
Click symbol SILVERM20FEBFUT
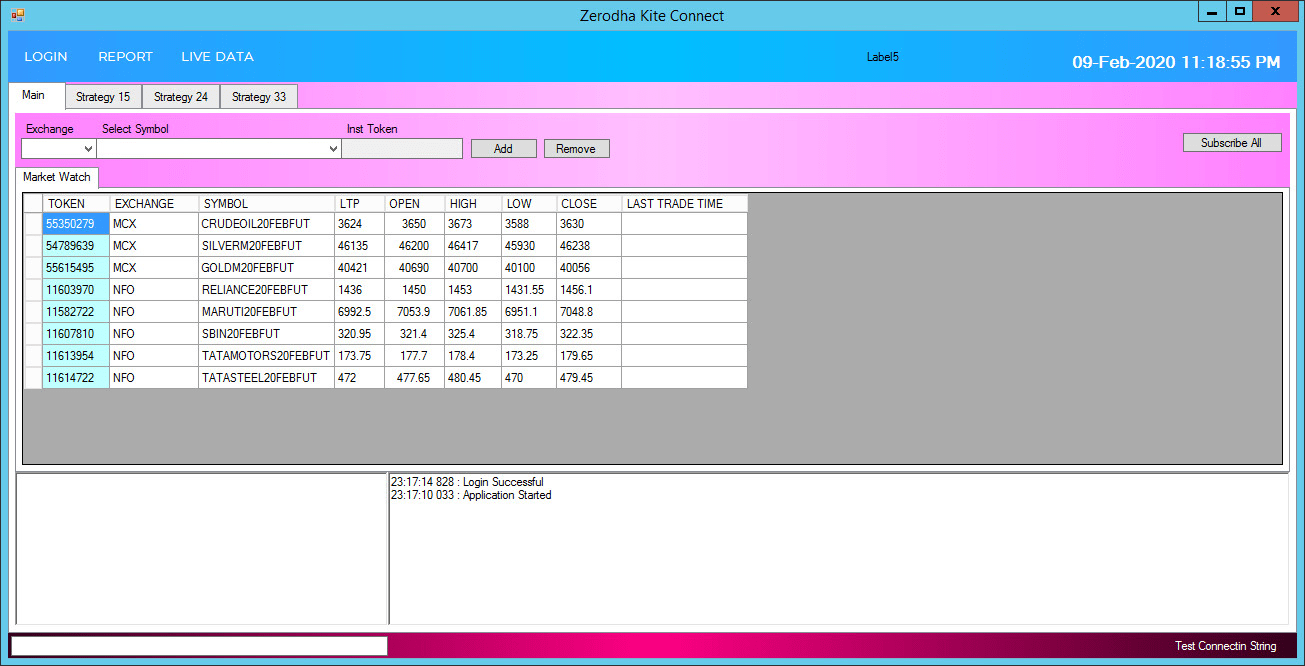point(267,246)
